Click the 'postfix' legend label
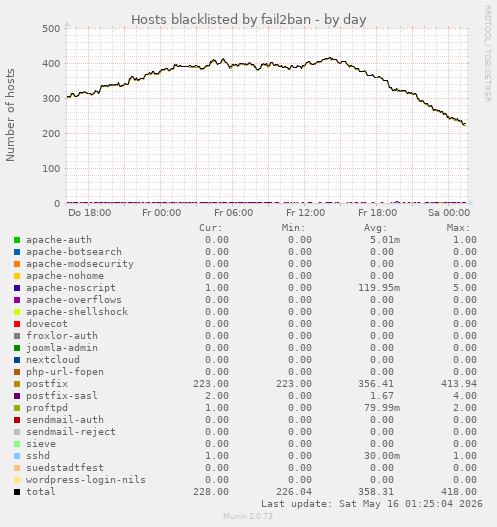This screenshot has height=527, width=497. click(x=47, y=384)
